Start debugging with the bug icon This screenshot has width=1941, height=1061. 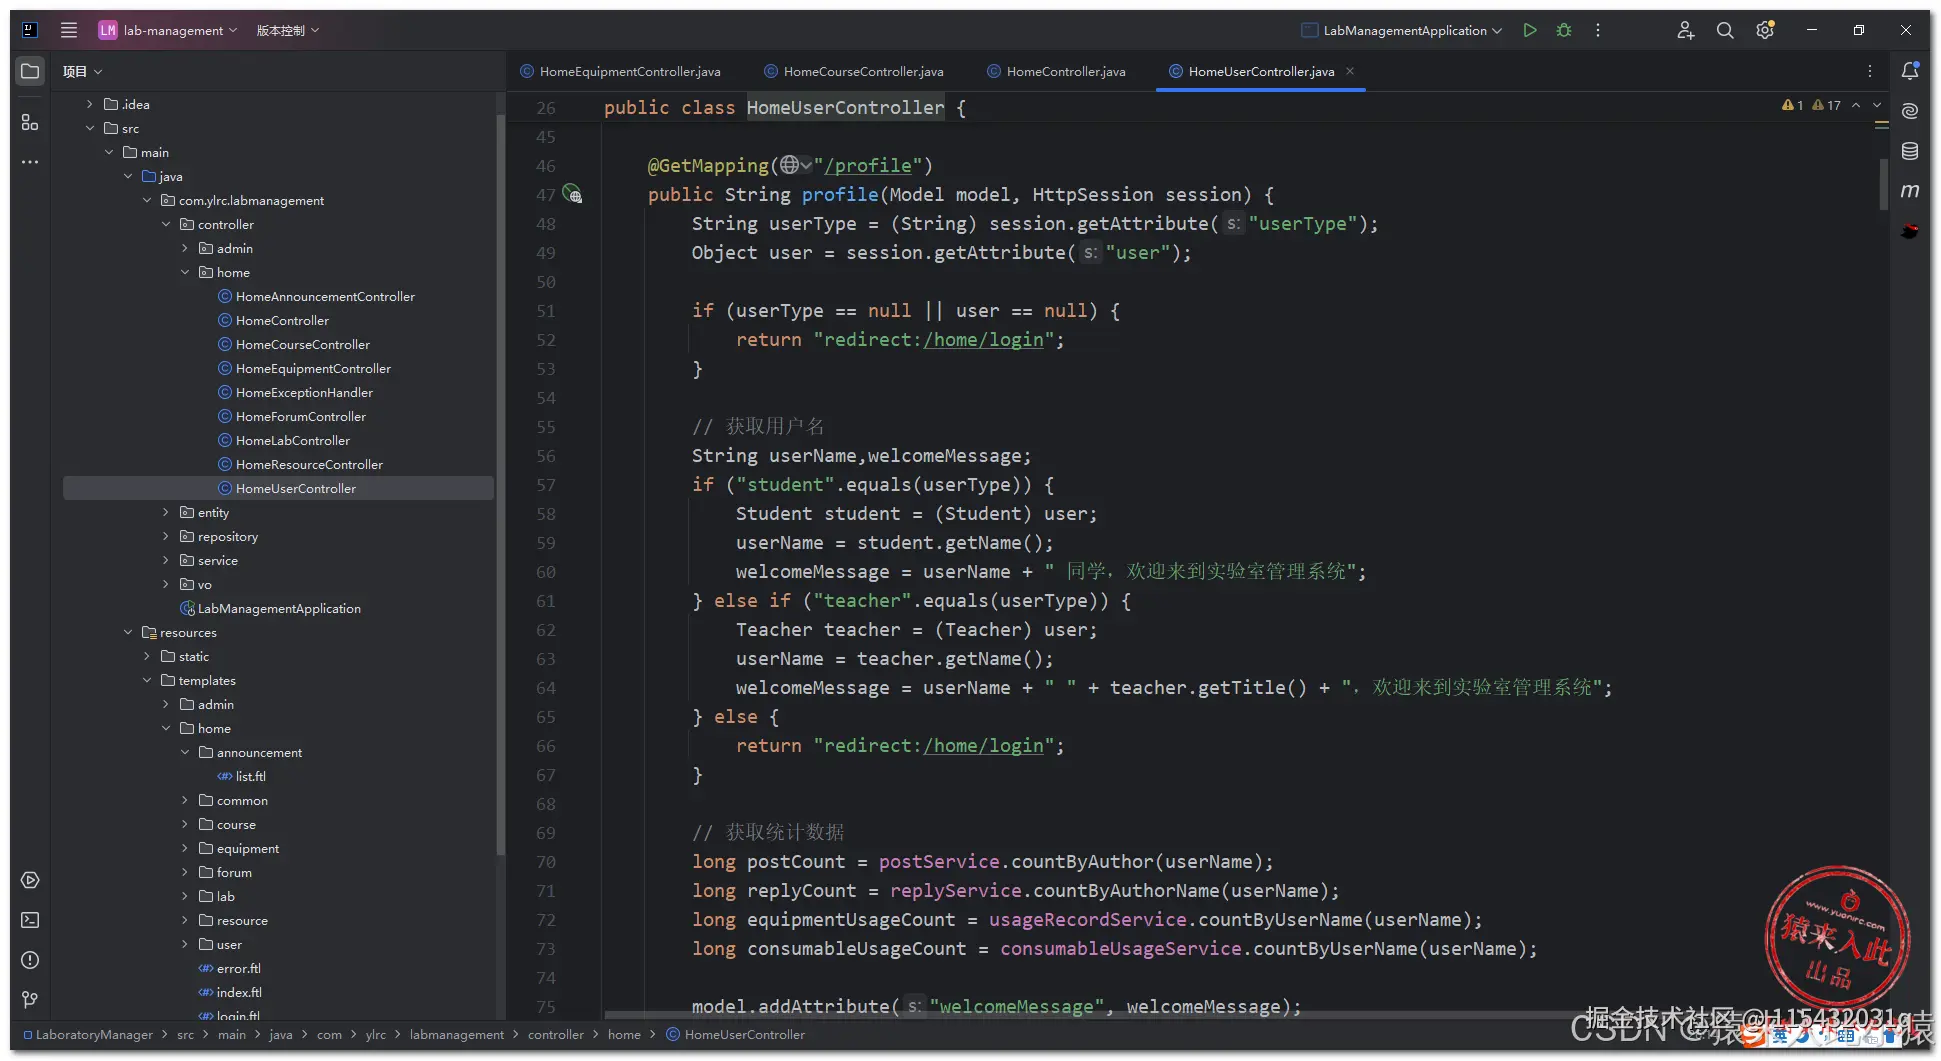pyautogui.click(x=1564, y=30)
